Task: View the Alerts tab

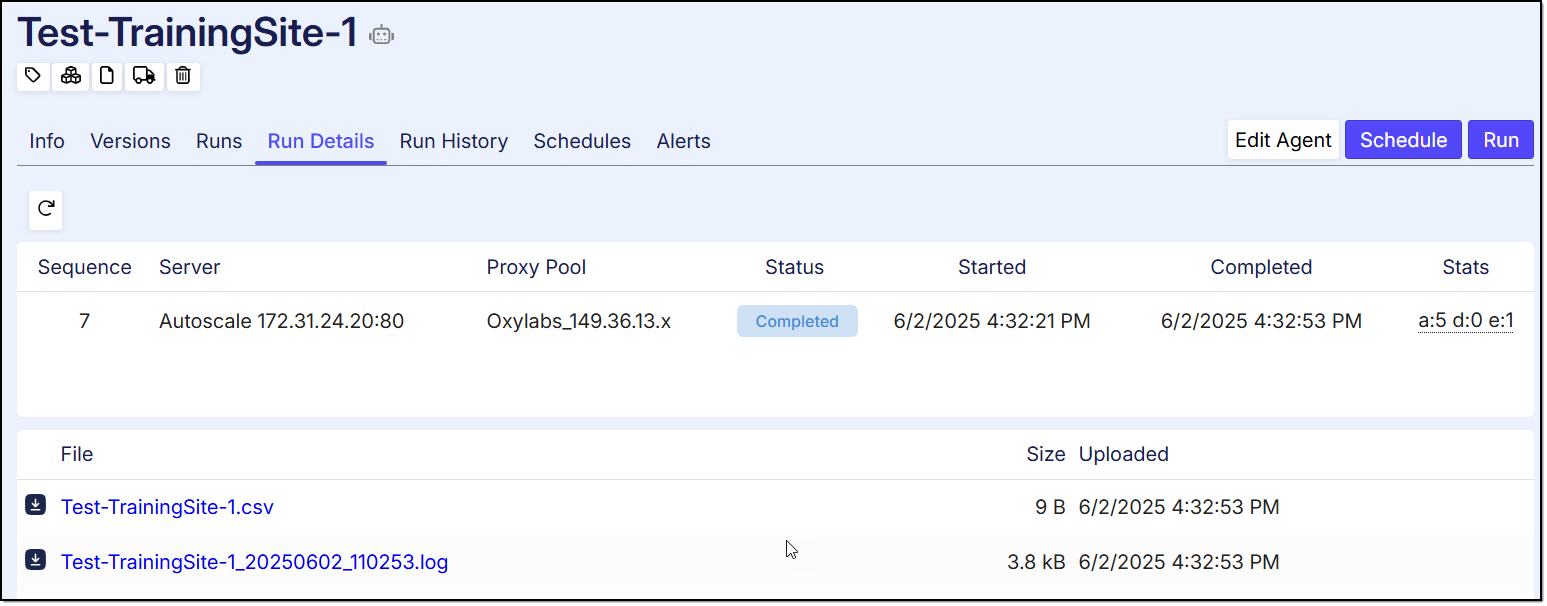Action: 683,141
